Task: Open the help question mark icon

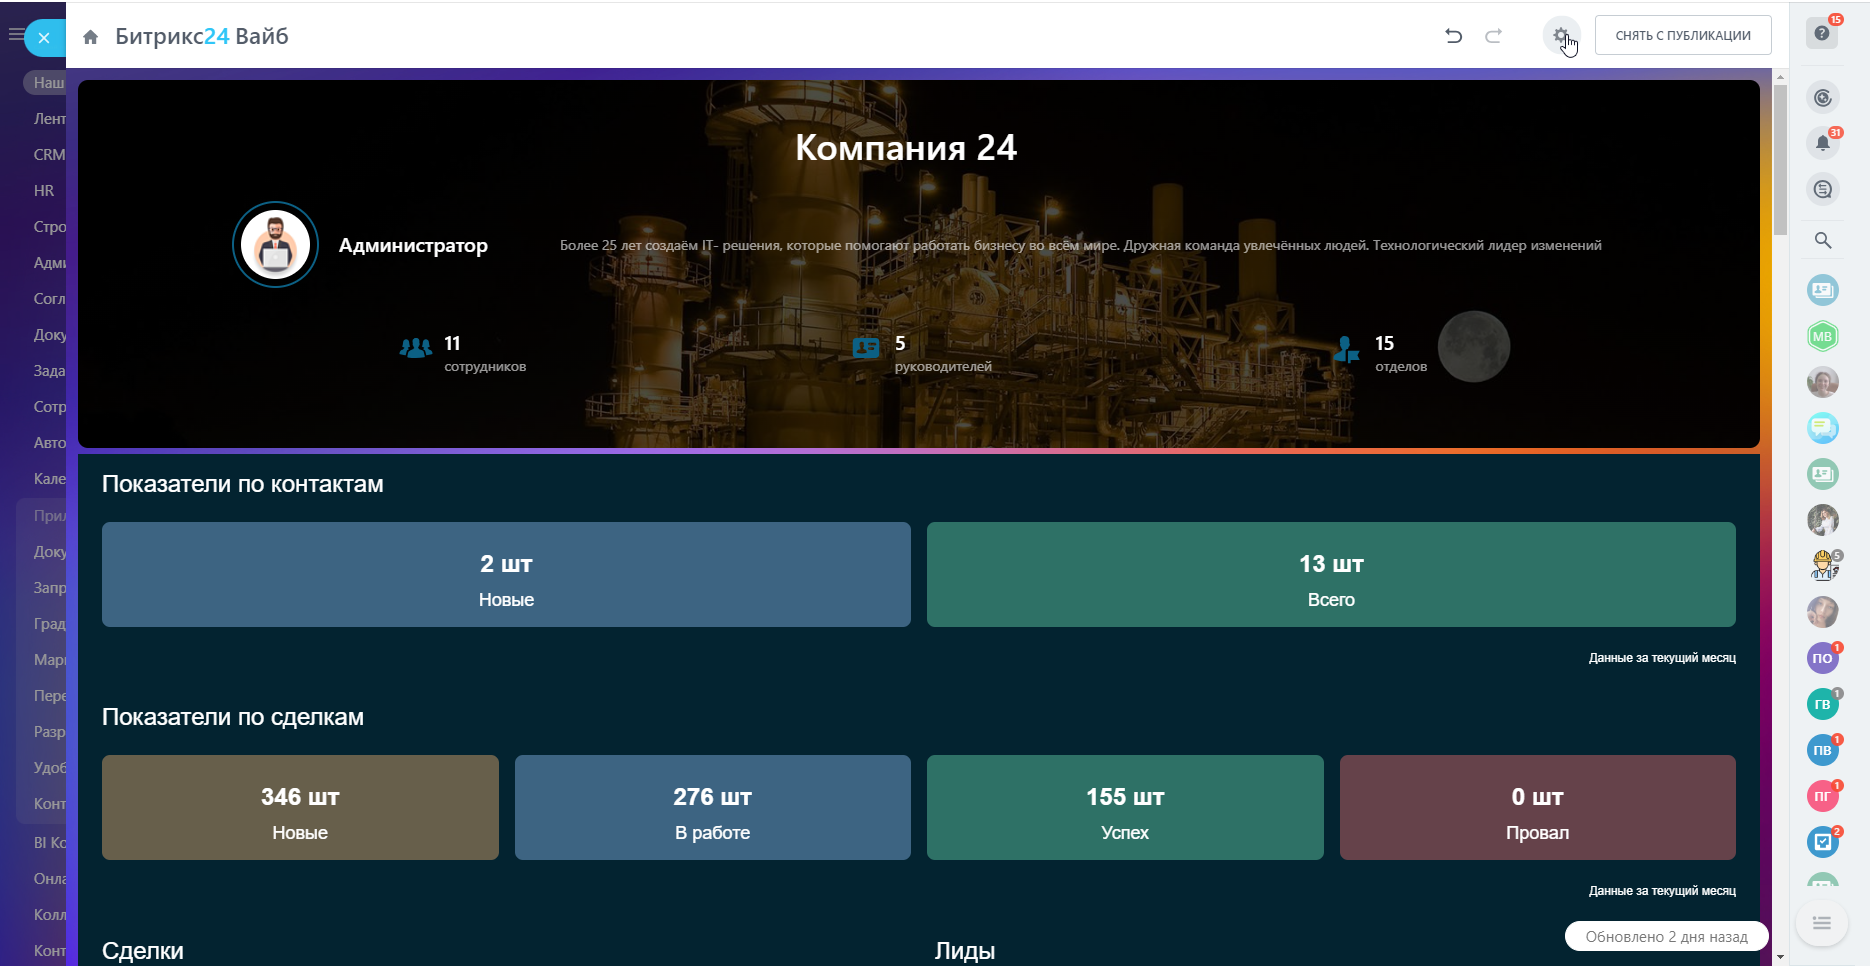Action: (1822, 34)
